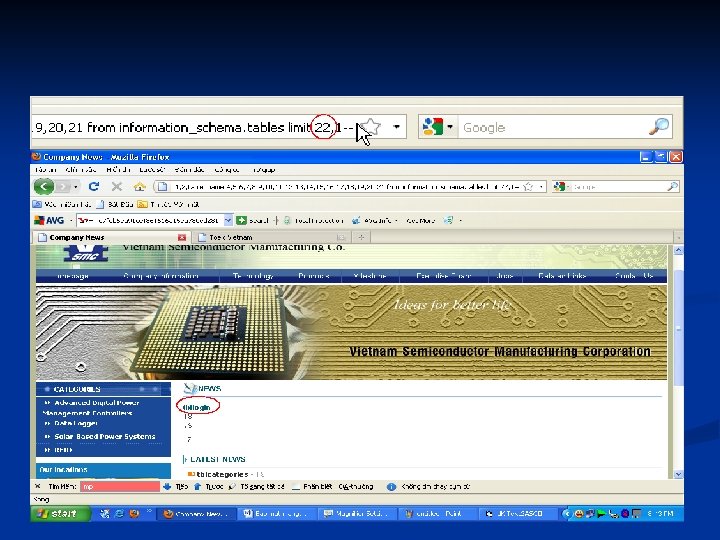Screen dimensions: 720x540
Task: Open Technology in the site navigation bar
Action: click(x=253, y=276)
